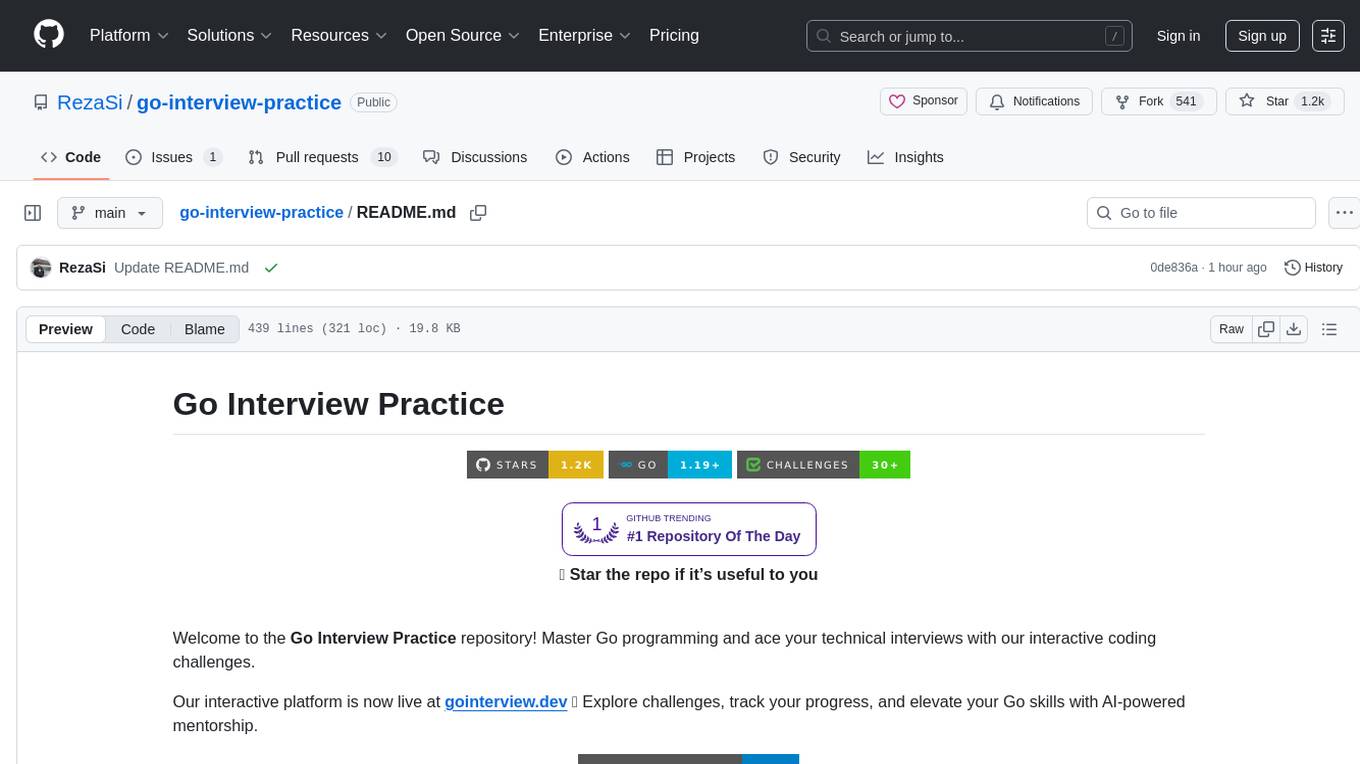Screen dimensions: 1360x764
Task: Download the raw file
Action: [x=1293, y=329]
